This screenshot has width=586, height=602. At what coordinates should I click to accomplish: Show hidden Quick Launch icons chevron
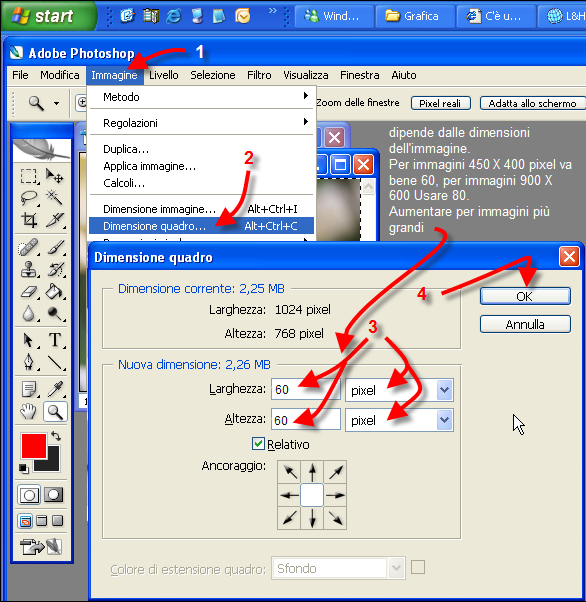click(x=273, y=11)
